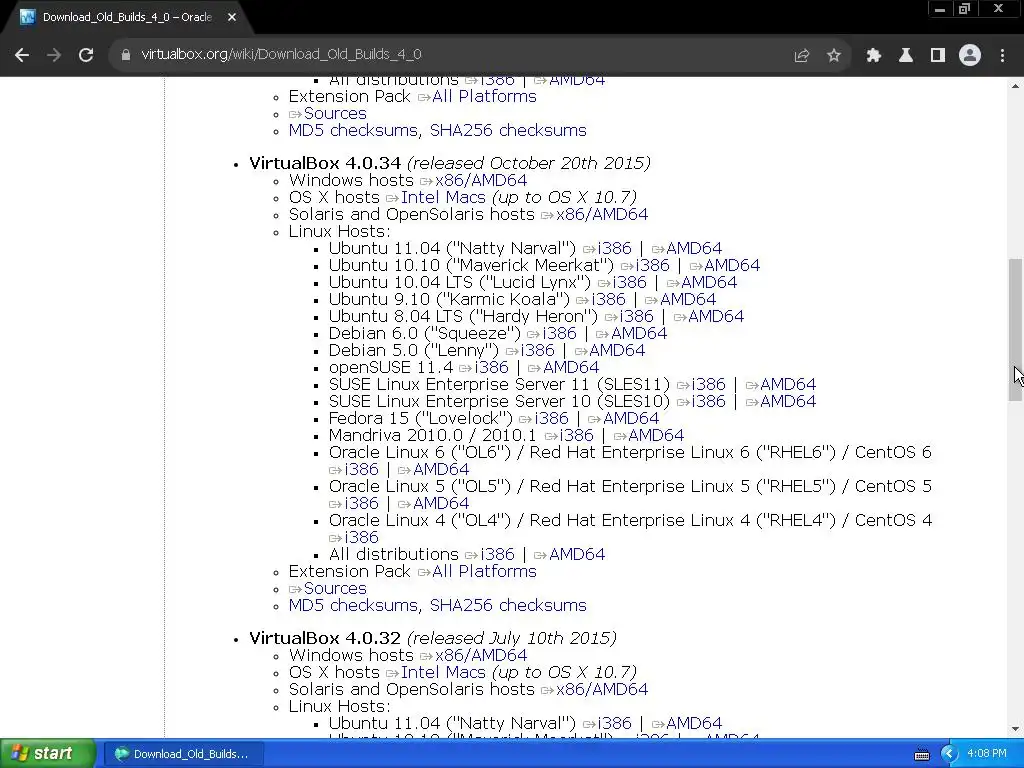Image resolution: width=1024 pixels, height=768 pixels.
Task: Download openSUSE 11.4 AMD64 package
Action: [571, 367]
